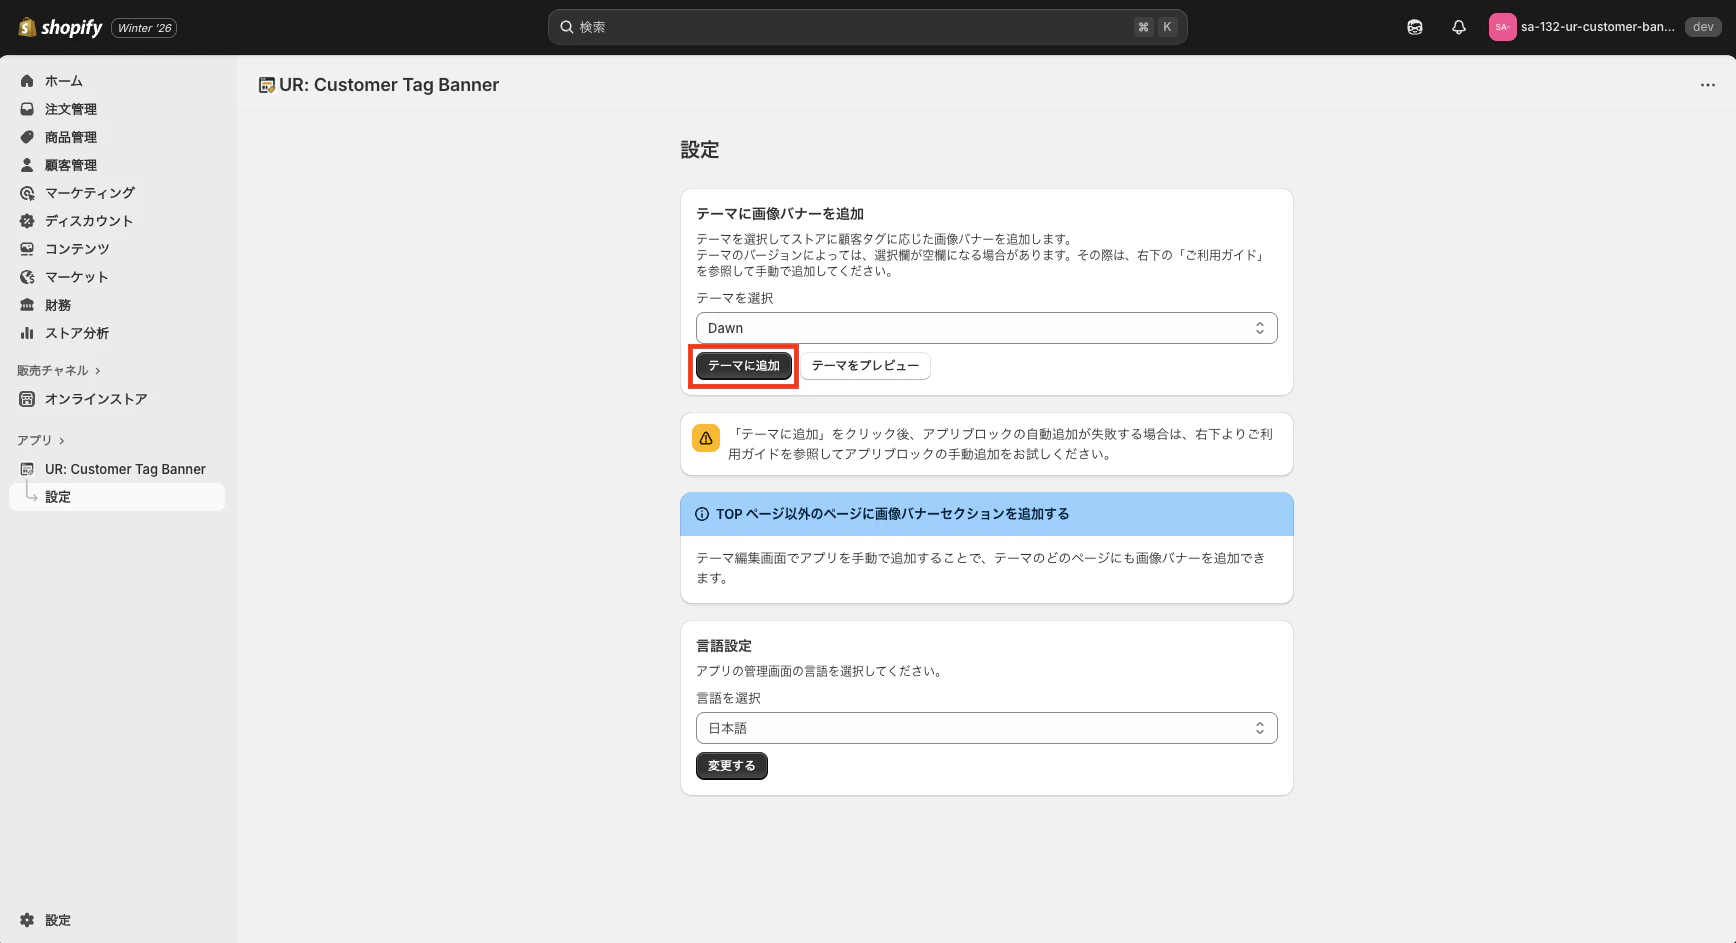Open the sidekick assistant icon in top bar
The height and width of the screenshot is (943, 1736).
[x=1415, y=27]
